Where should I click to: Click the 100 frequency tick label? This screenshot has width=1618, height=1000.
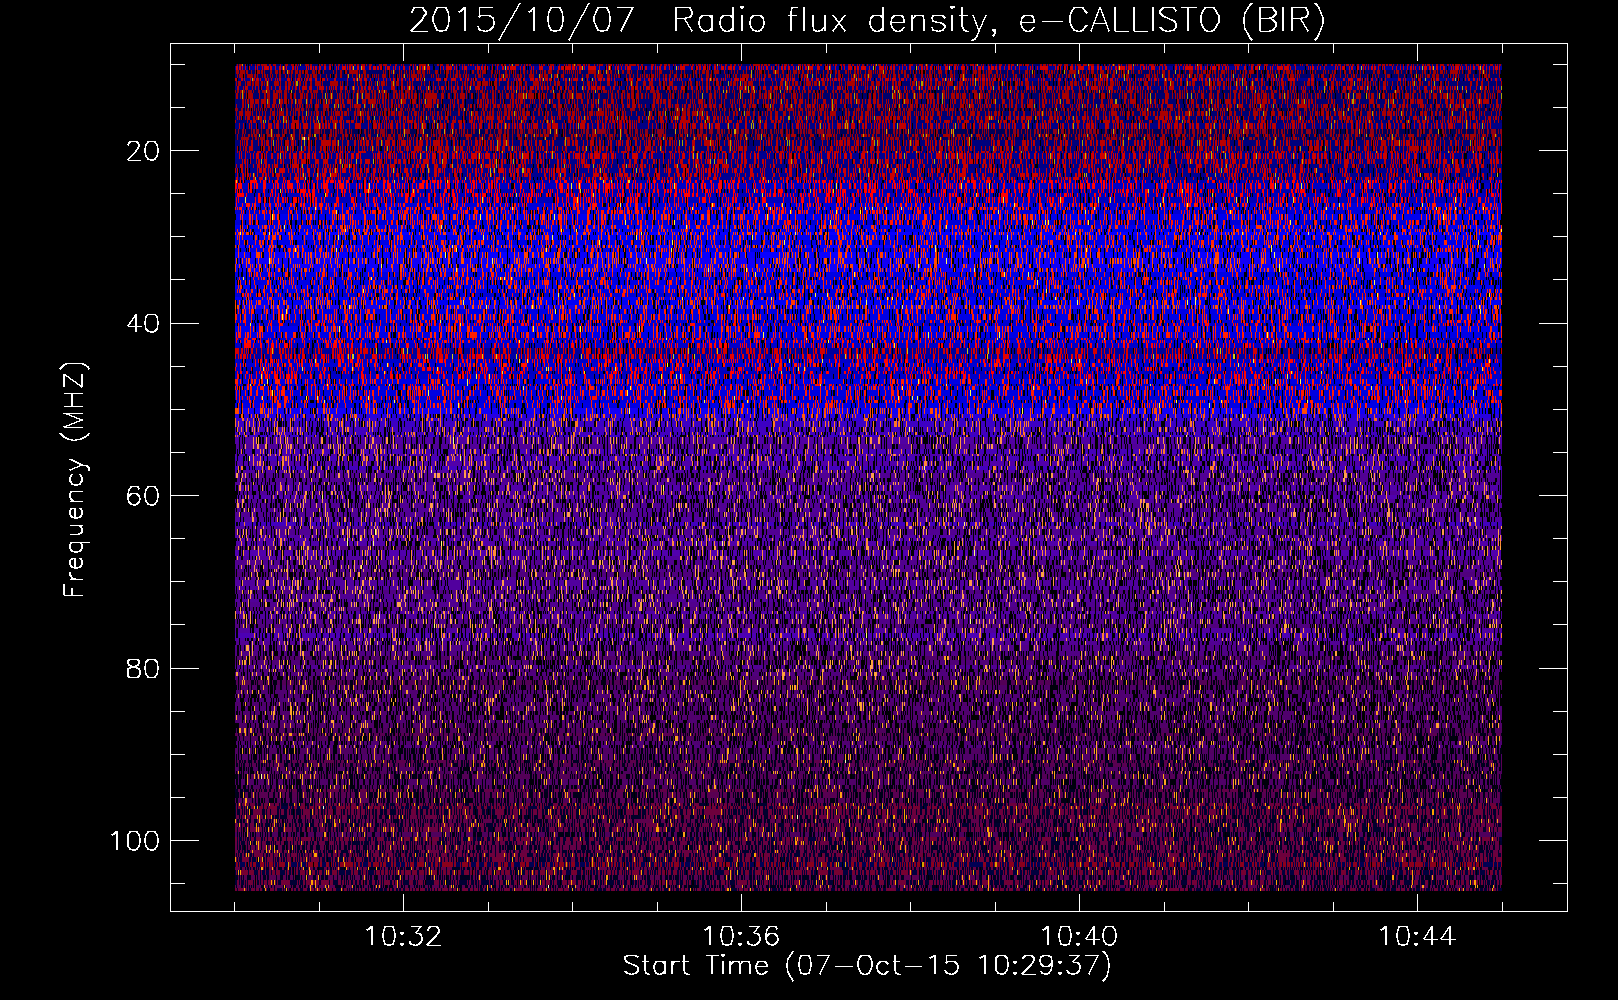coord(136,841)
